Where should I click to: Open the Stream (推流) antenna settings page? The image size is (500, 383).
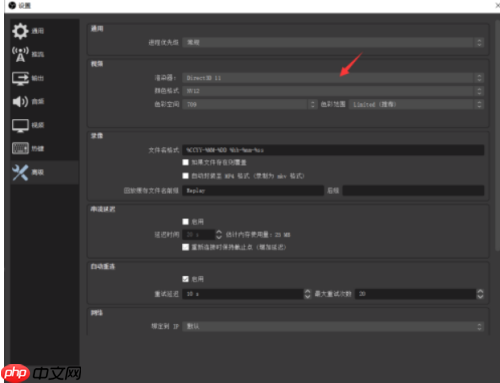click(x=28, y=54)
